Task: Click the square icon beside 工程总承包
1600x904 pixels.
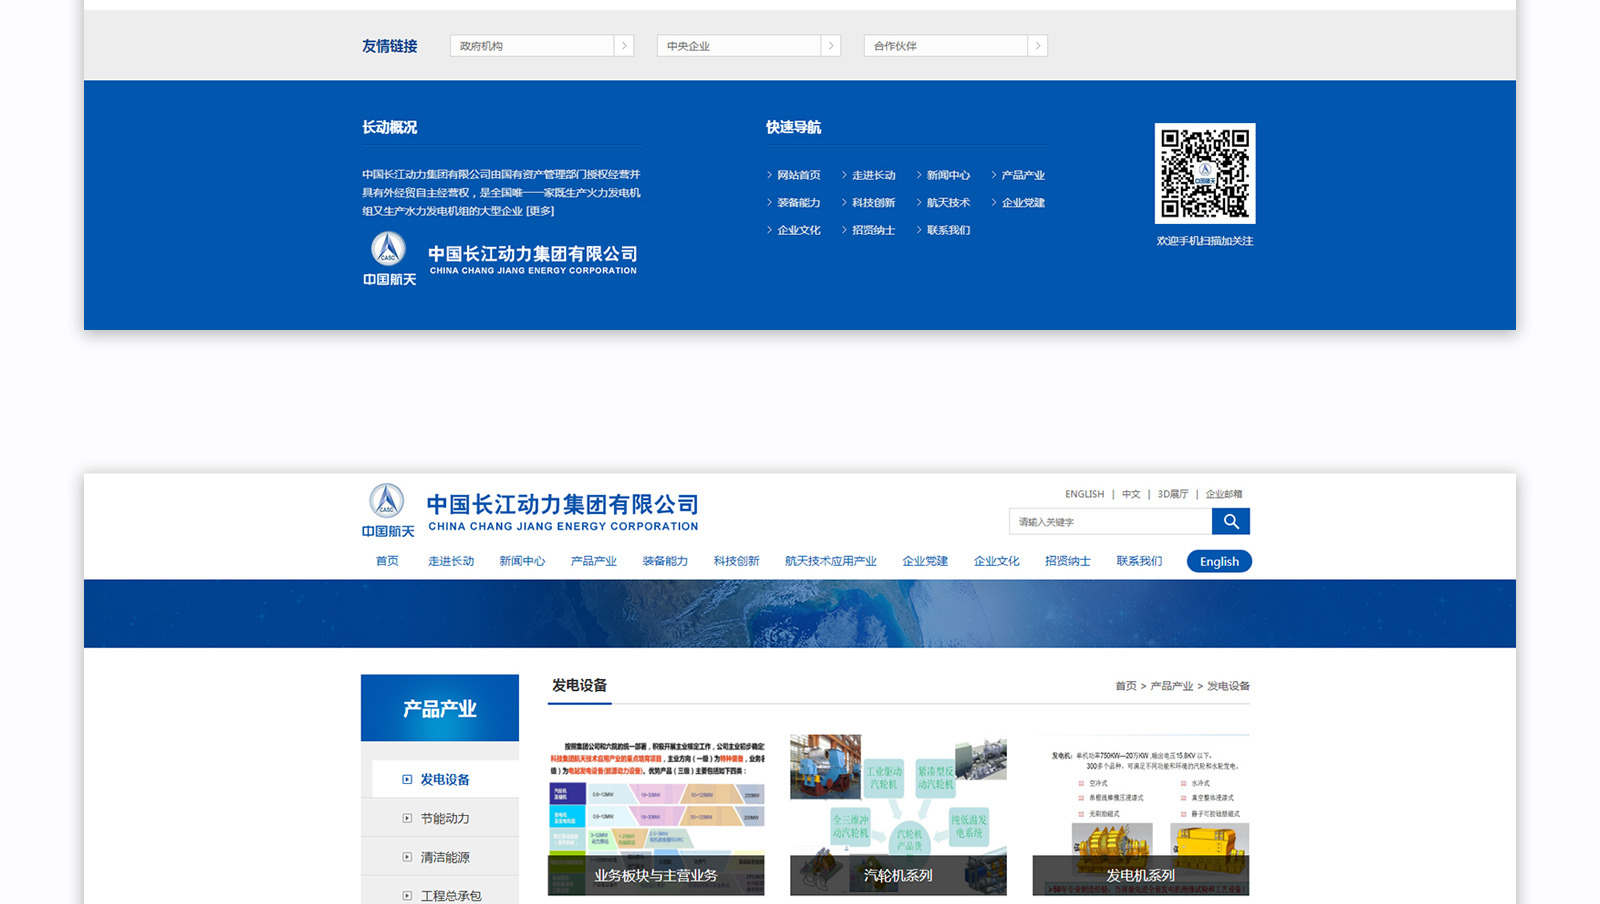Action: 407,895
